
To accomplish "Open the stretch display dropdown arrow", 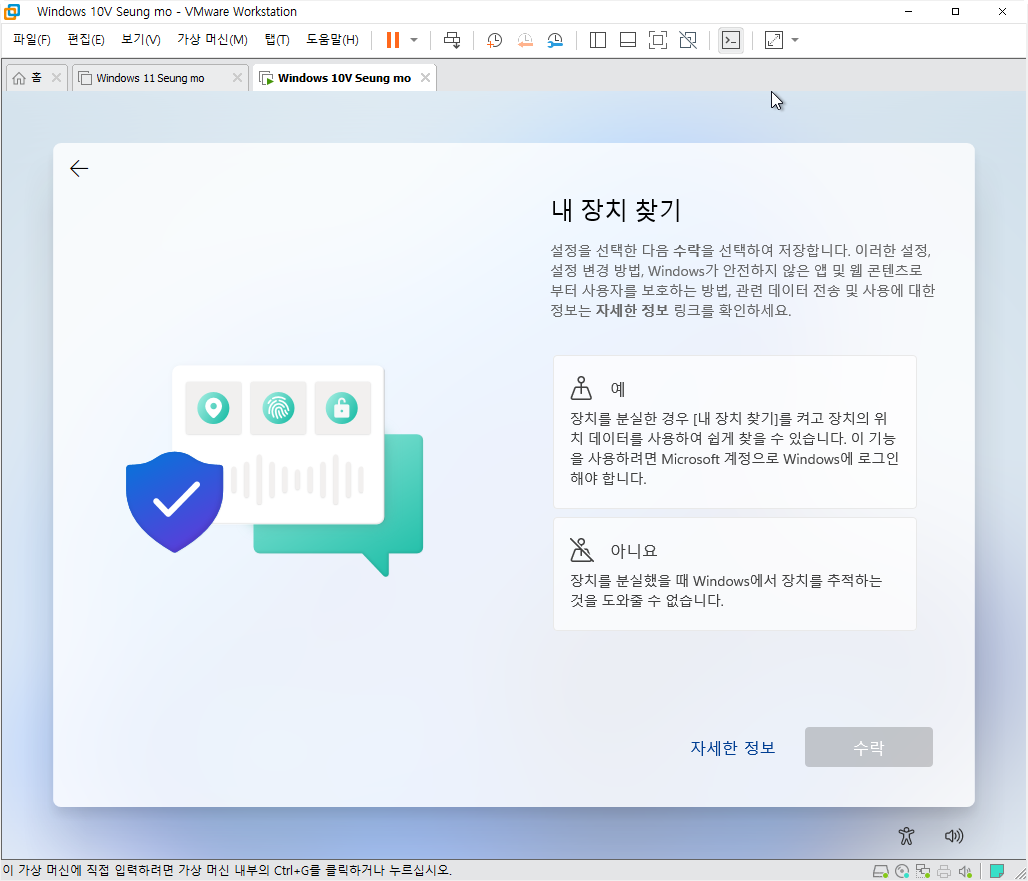I will click(795, 40).
